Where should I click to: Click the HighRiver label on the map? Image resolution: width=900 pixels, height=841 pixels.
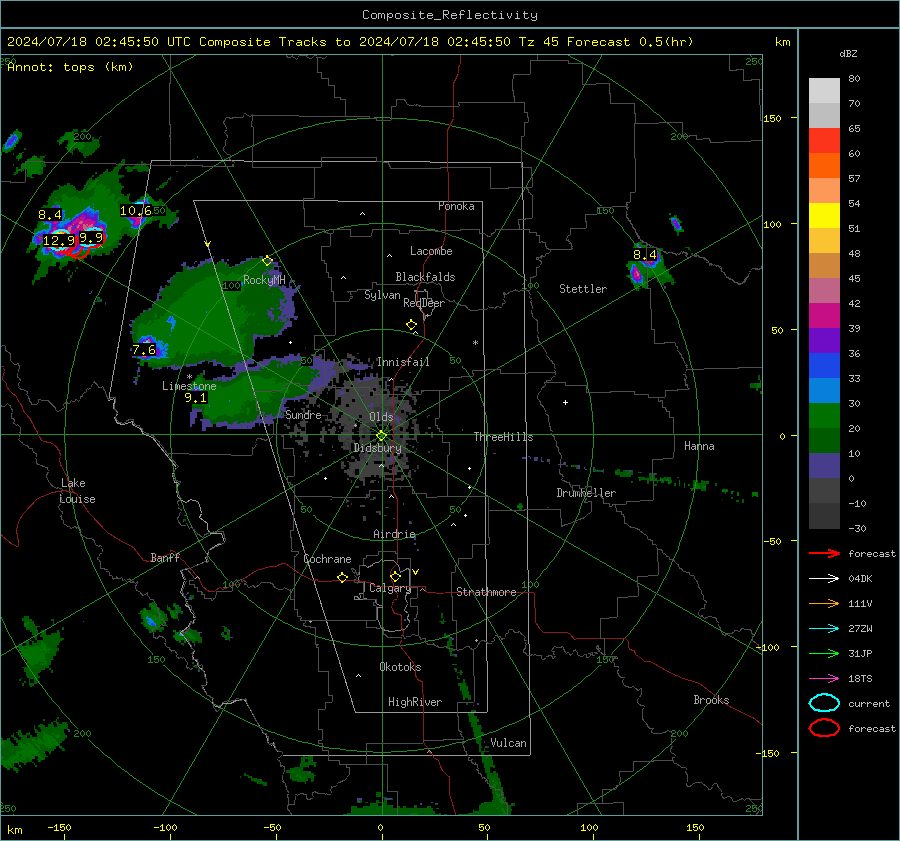415,702
